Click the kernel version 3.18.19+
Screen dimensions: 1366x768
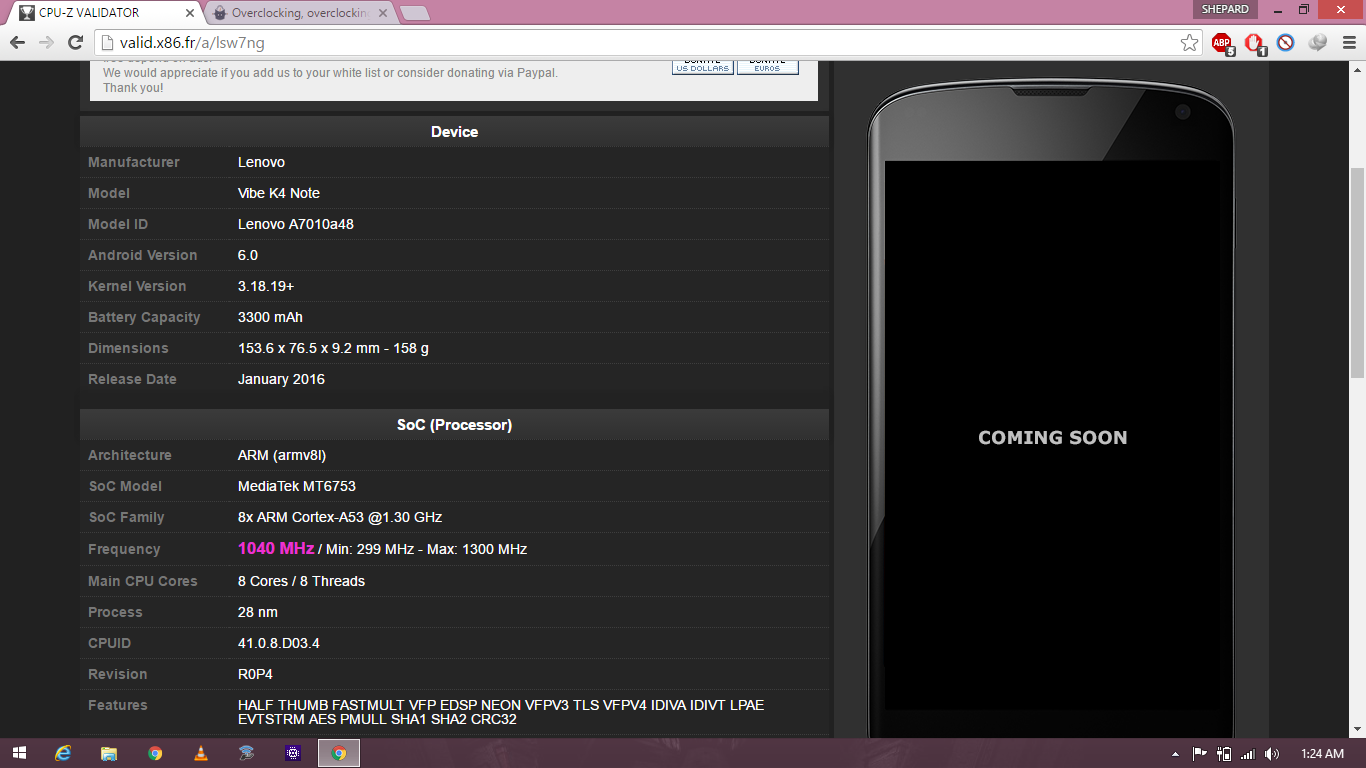pos(266,286)
